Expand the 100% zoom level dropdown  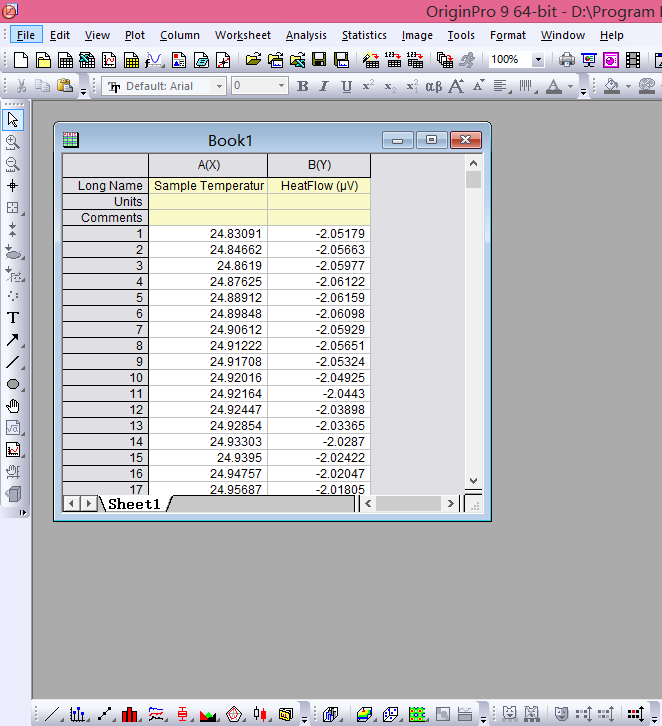538,60
